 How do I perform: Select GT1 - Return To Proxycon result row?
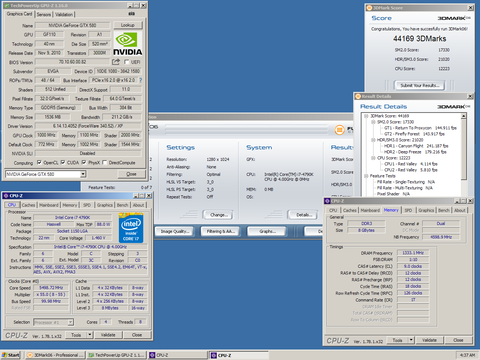420,128
